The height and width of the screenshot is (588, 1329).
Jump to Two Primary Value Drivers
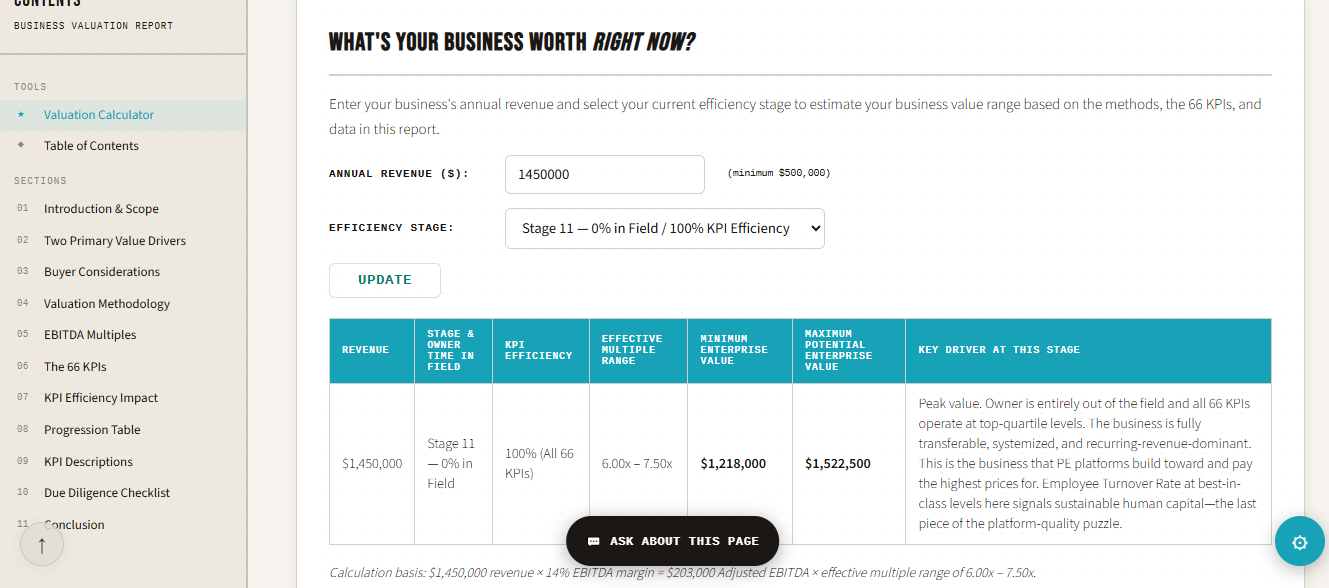tap(114, 241)
